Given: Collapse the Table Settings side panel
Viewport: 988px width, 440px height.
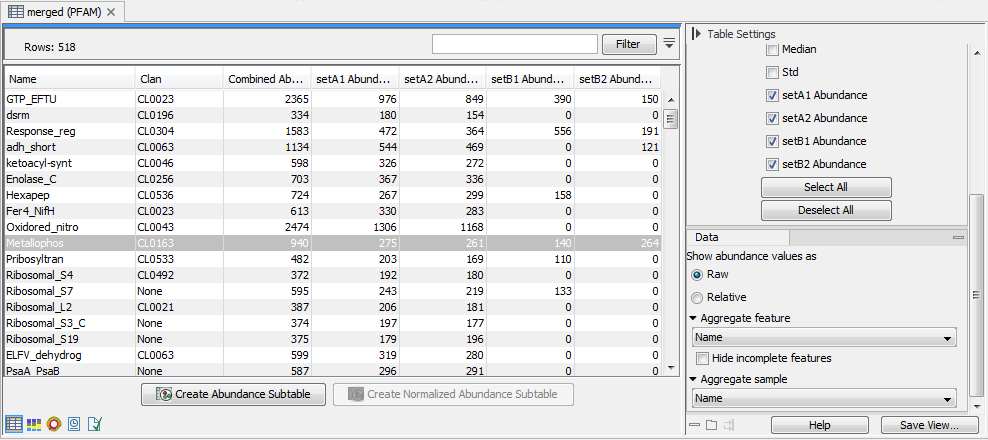Looking at the screenshot, I should coord(696,33).
